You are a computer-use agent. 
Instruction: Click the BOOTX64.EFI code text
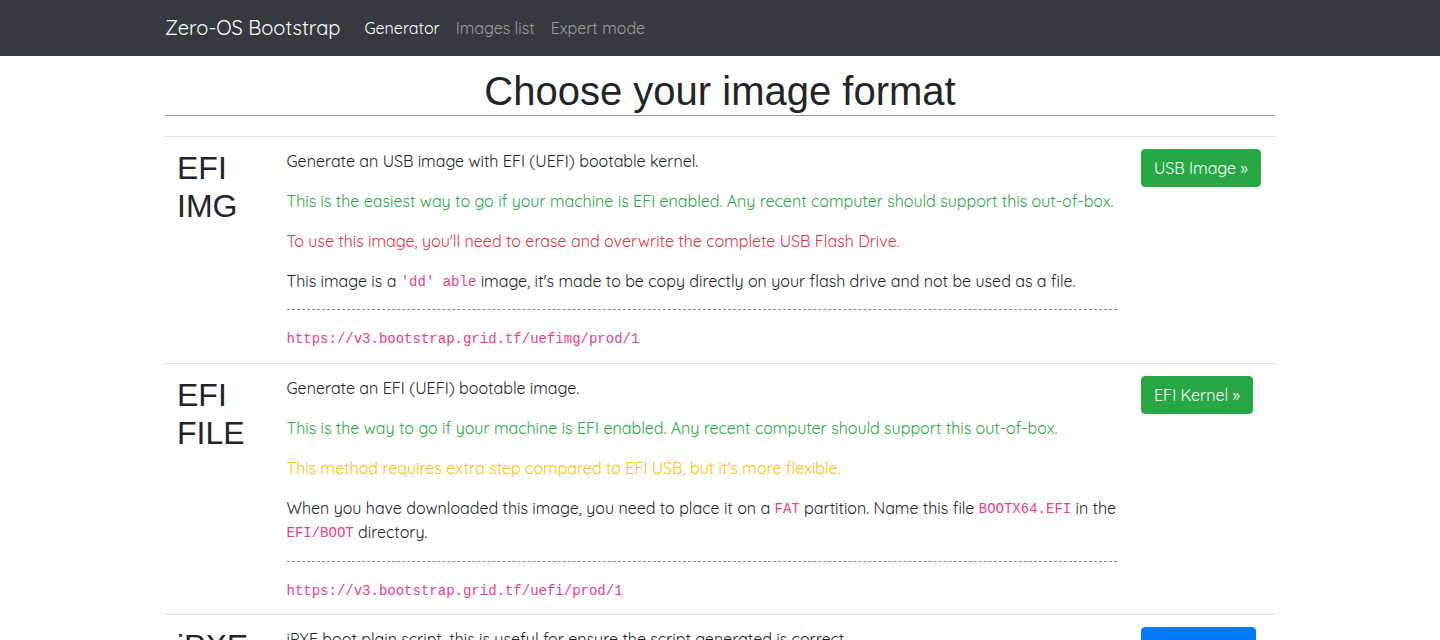[x=1024, y=508]
